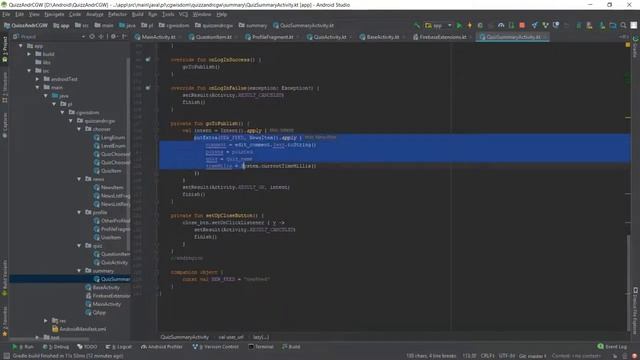
Task: Click the Git branch widget in status bar
Action: point(533,356)
